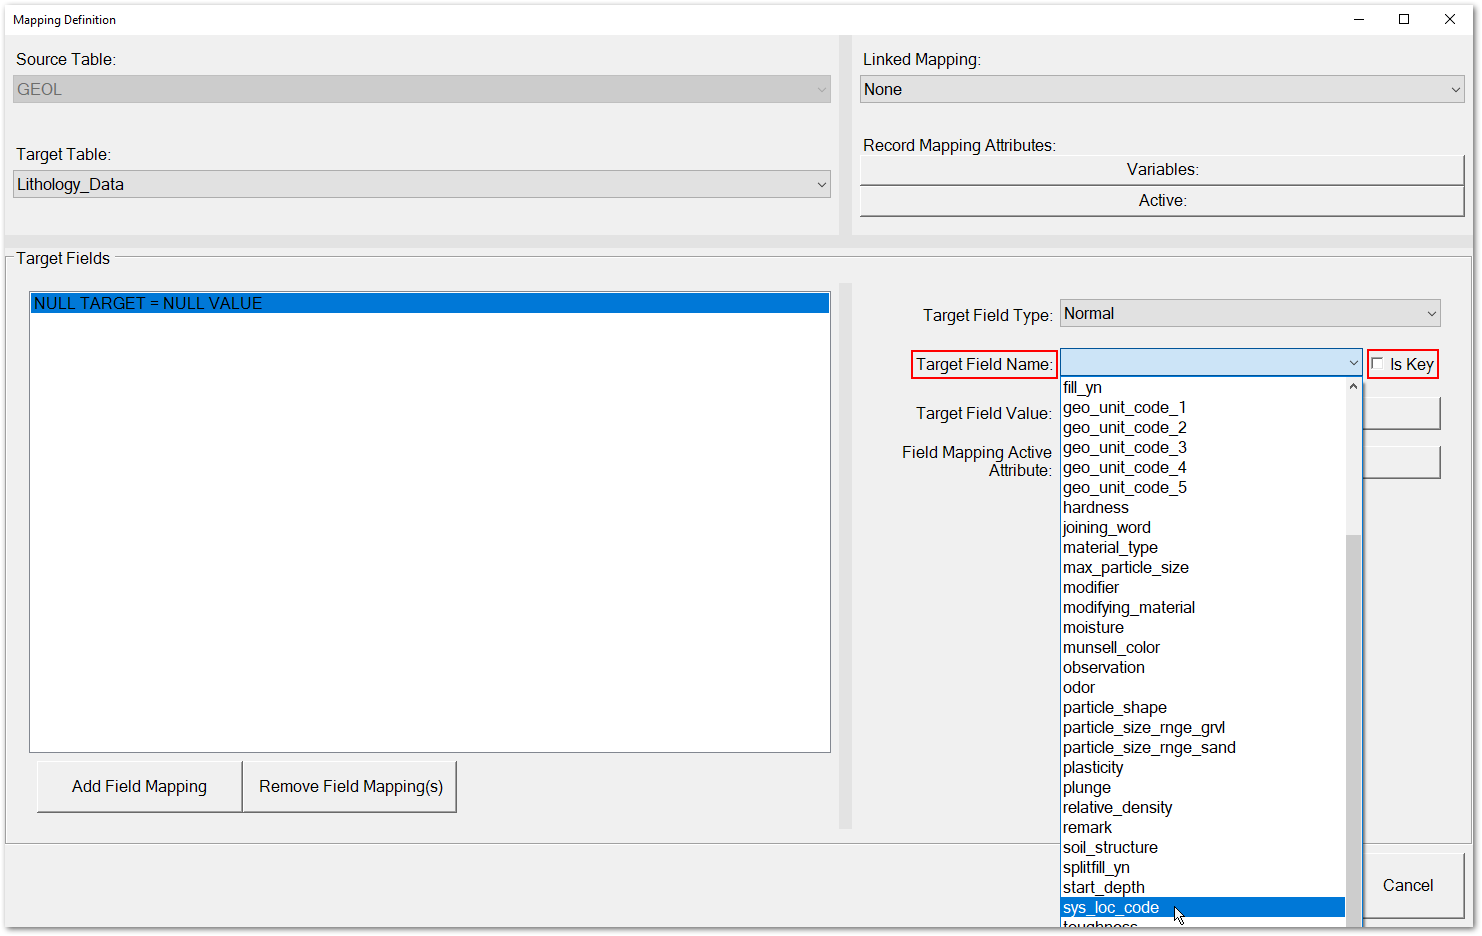The height and width of the screenshot is (936, 1482).
Task: Collapse the Target Field Name combo box arrow
Action: [x=1353, y=363]
